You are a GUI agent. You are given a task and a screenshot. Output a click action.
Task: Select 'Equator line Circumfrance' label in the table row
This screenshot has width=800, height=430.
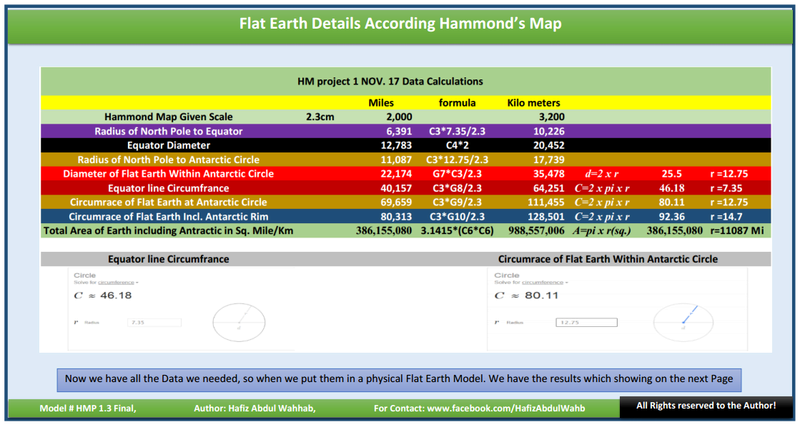coord(168,188)
